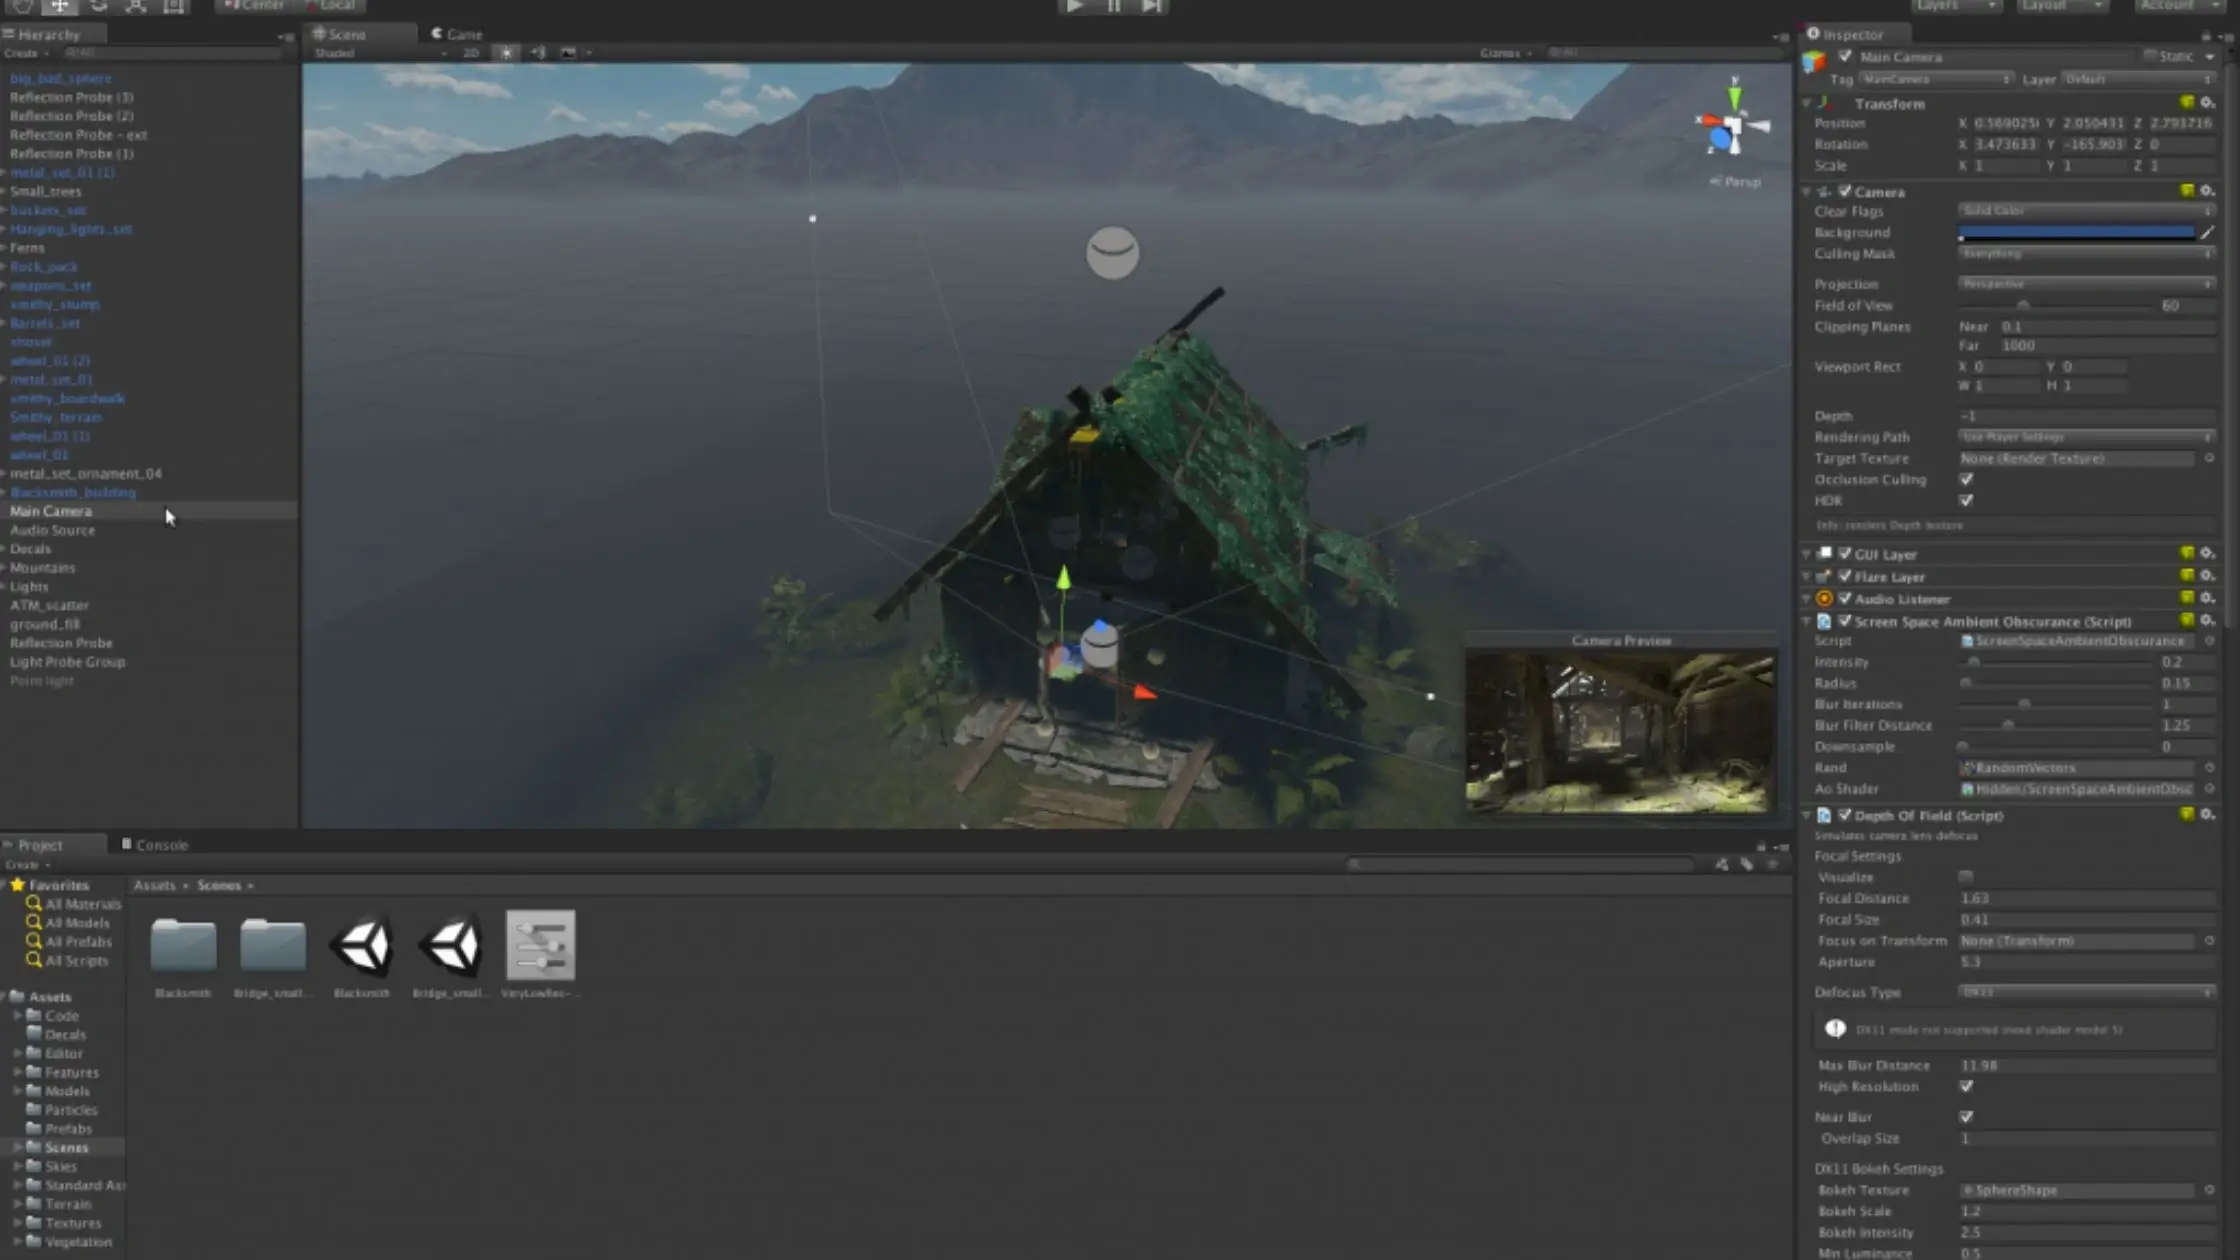Viewport: 2240px width, 1260px height.
Task: Disable the Occlusion Culling checkbox
Action: (1966, 480)
